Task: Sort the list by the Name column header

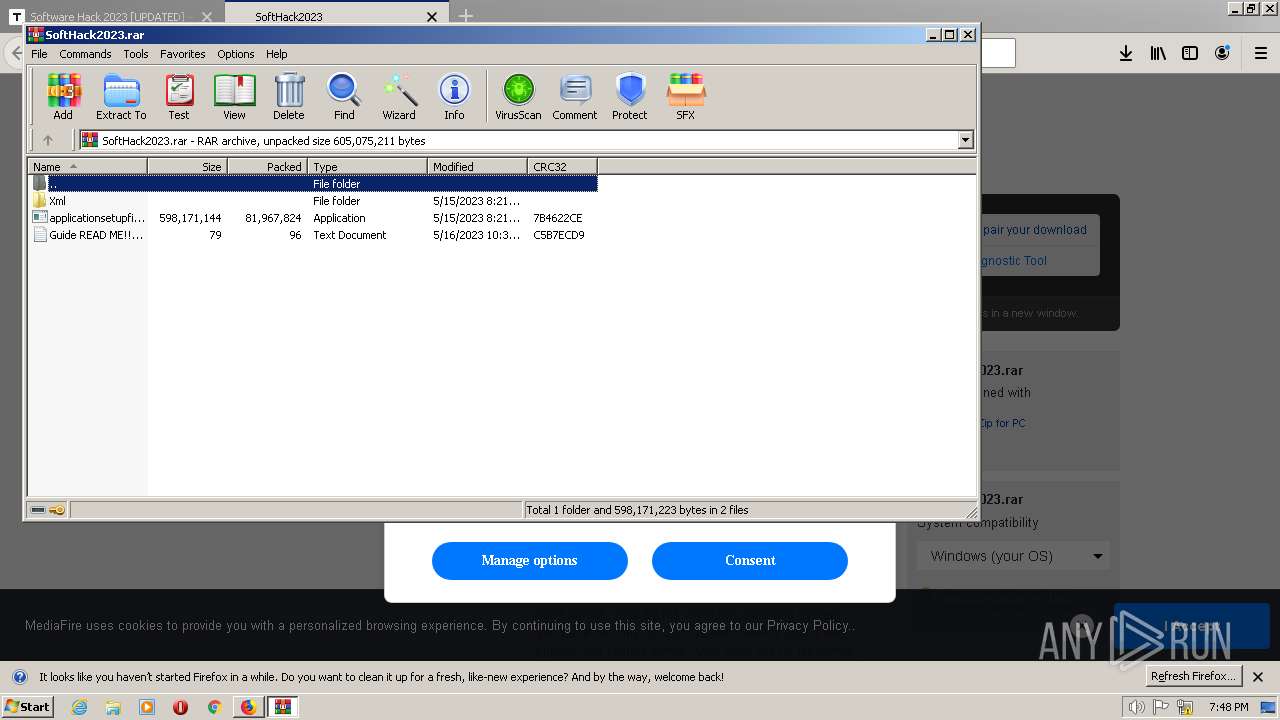Action: click(87, 167)
